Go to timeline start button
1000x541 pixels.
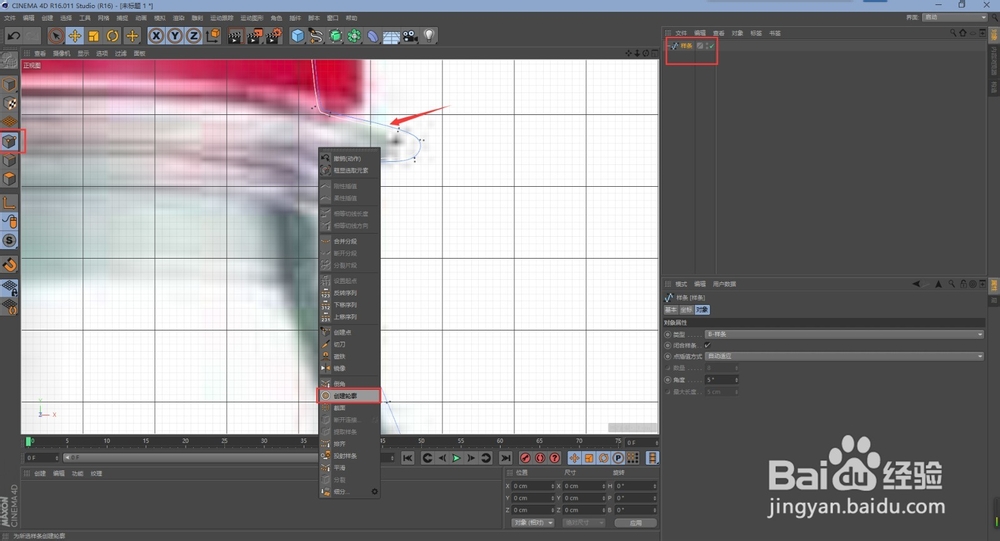point(408,458)
